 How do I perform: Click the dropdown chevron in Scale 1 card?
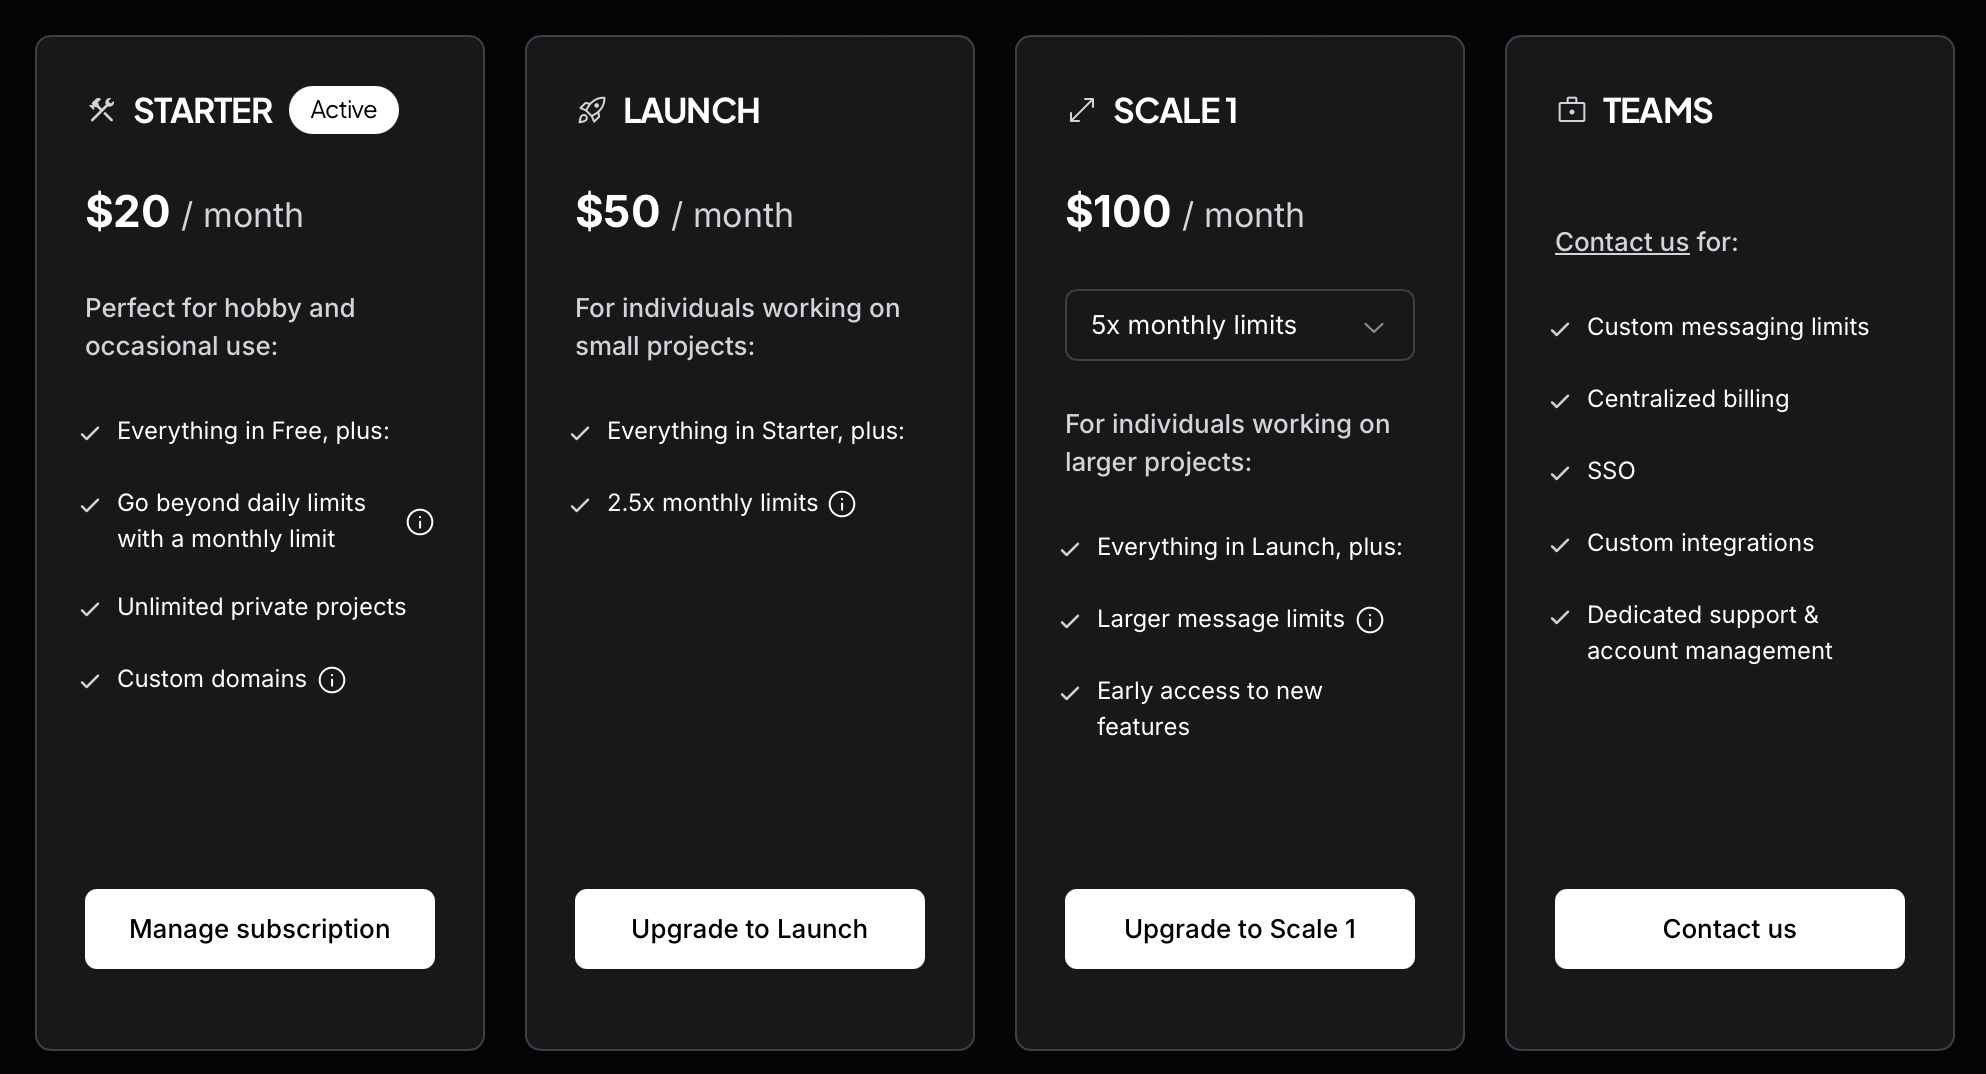pyautogui.click(x=1374, y=327)
